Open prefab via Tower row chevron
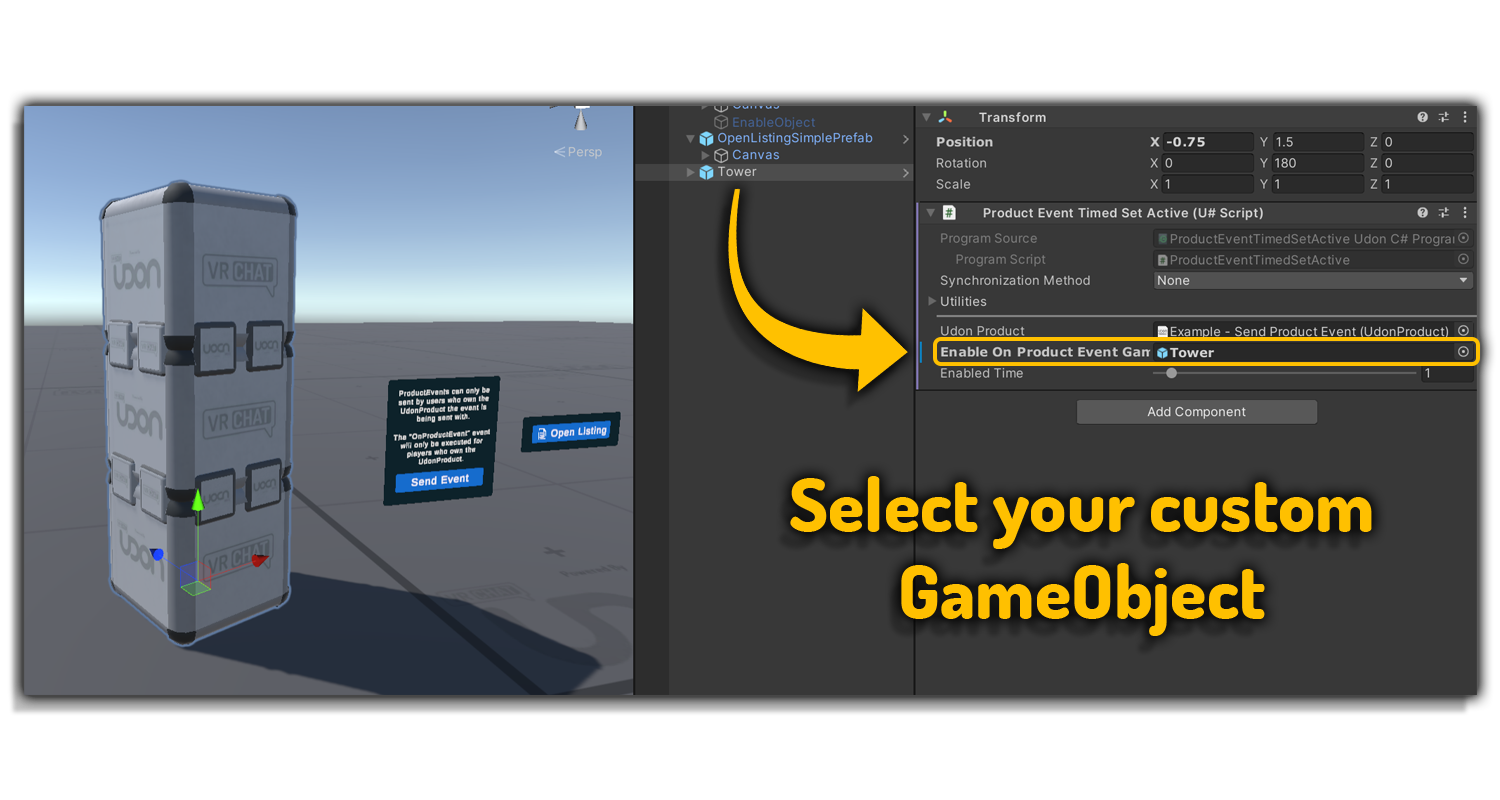 pyautogui.click(x=906, y=173)
